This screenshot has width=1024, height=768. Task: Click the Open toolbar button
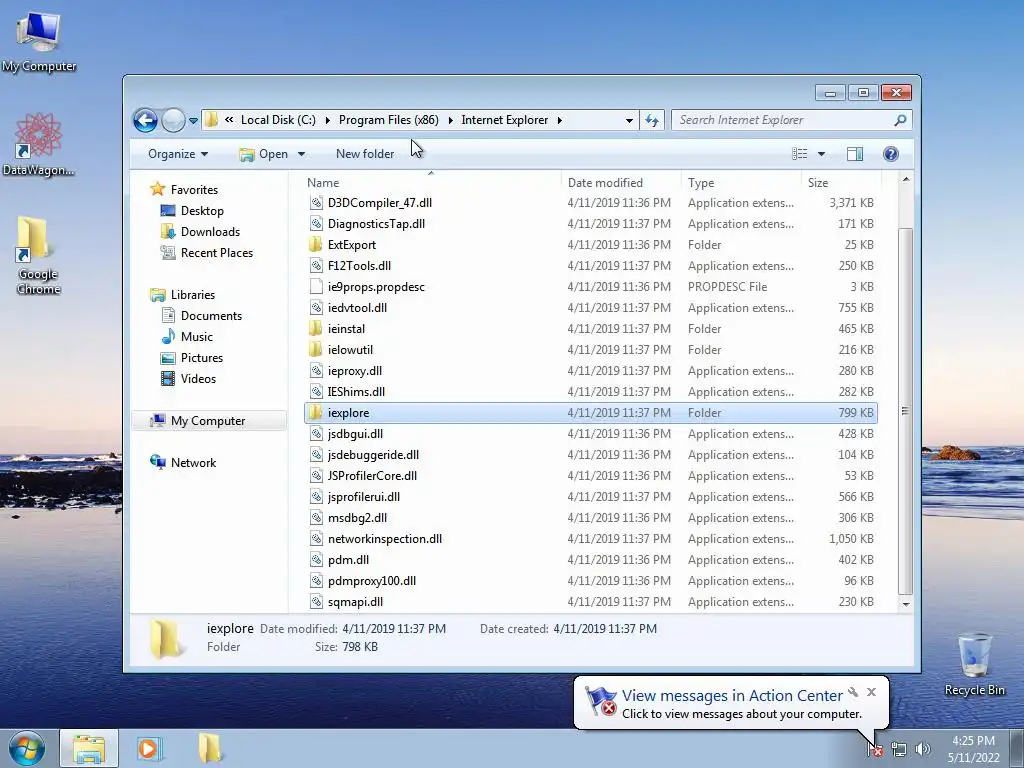pyautogui.click(x=264, y=154)
